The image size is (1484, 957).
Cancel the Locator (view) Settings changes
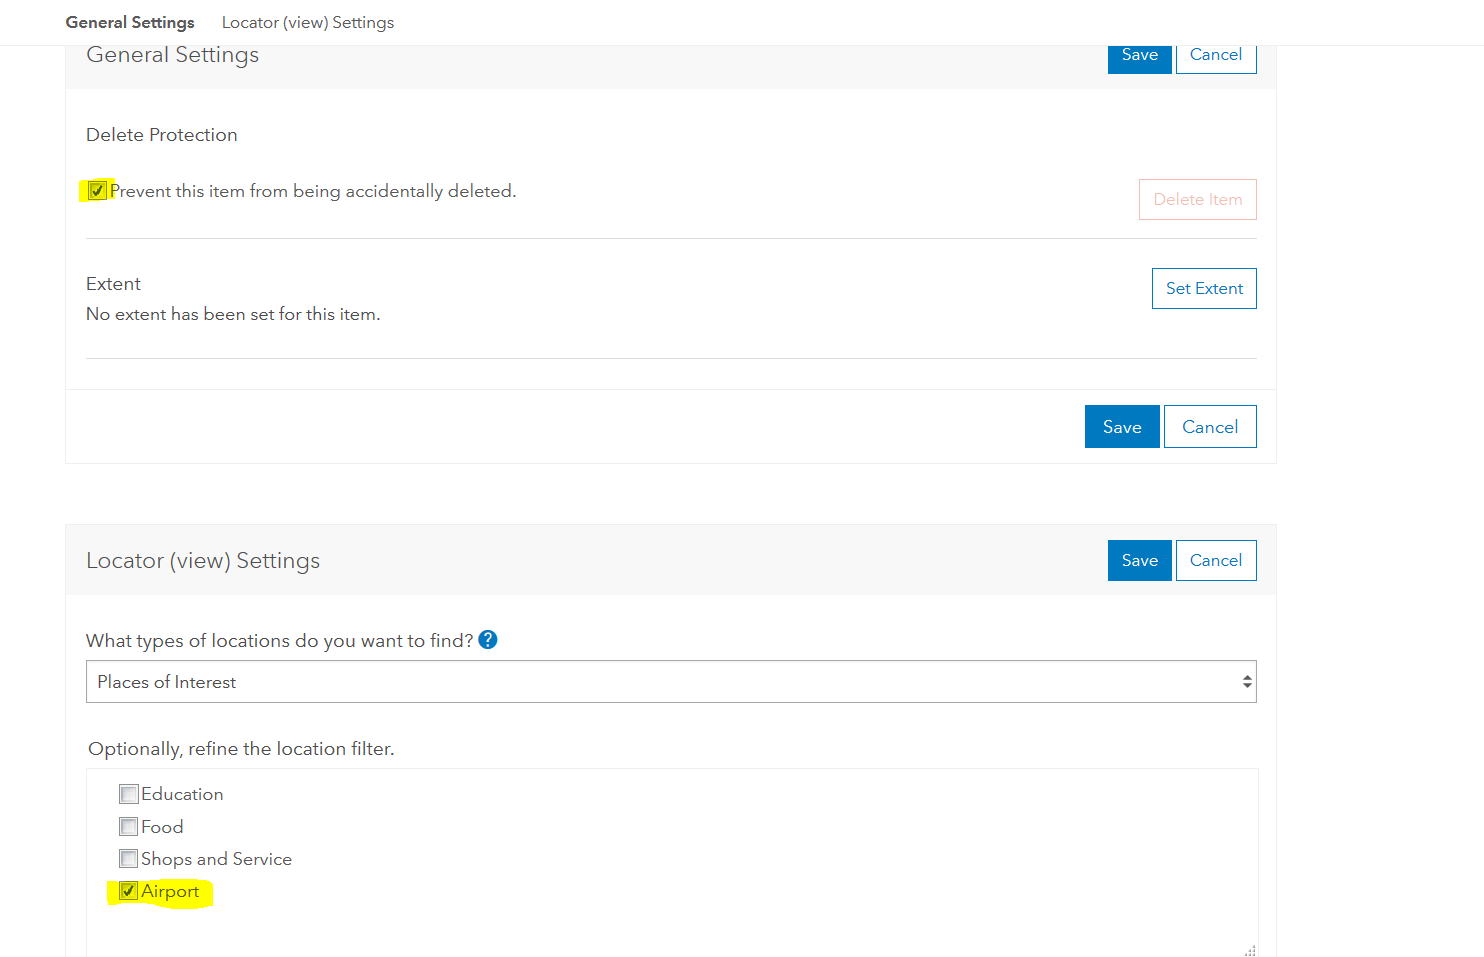click(x=1215, y=561)
